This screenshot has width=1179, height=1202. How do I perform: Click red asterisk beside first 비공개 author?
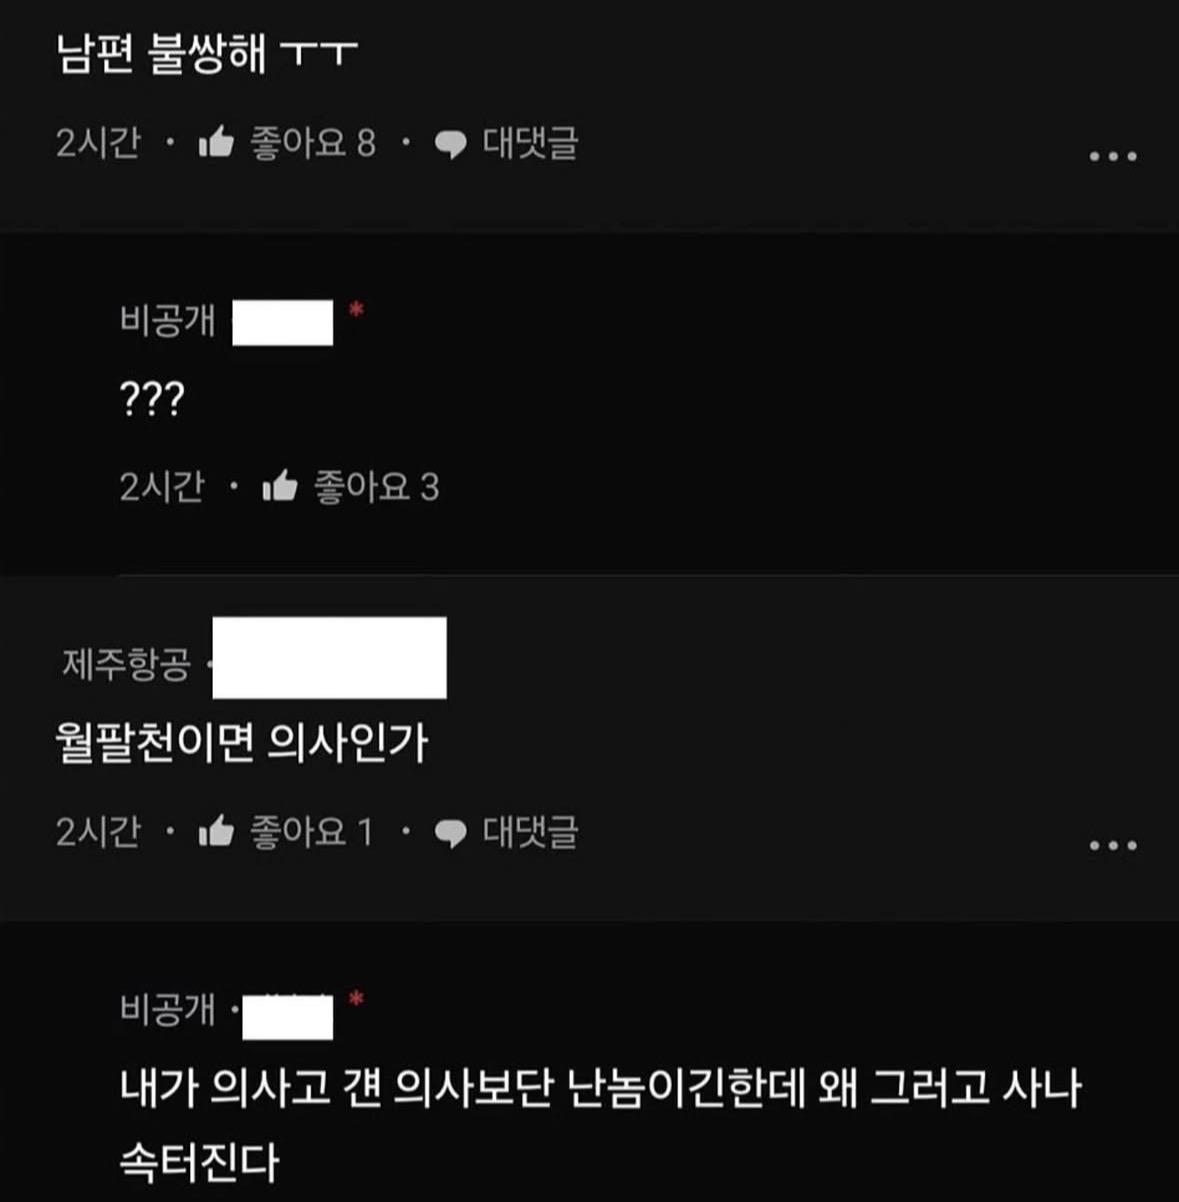coord(356,311)
